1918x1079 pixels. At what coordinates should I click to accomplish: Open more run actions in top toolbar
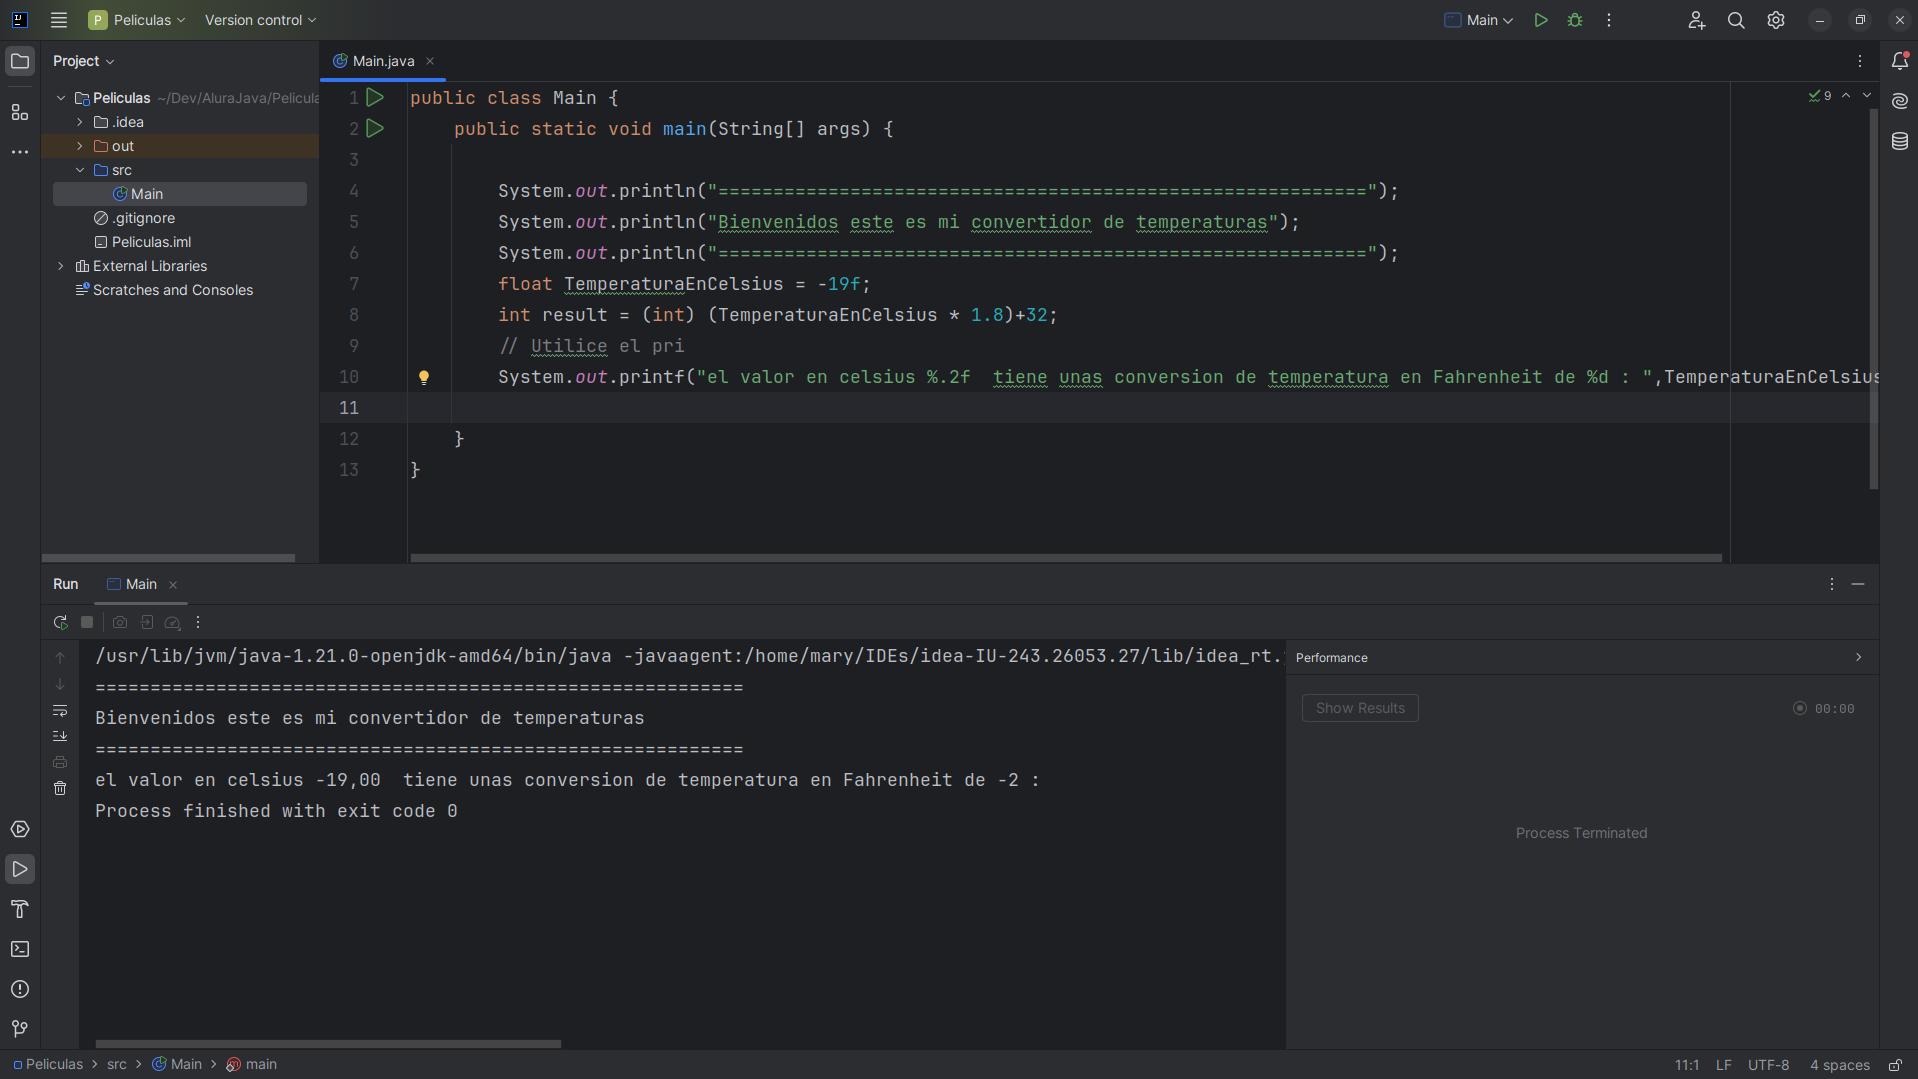click(1609, 20)
